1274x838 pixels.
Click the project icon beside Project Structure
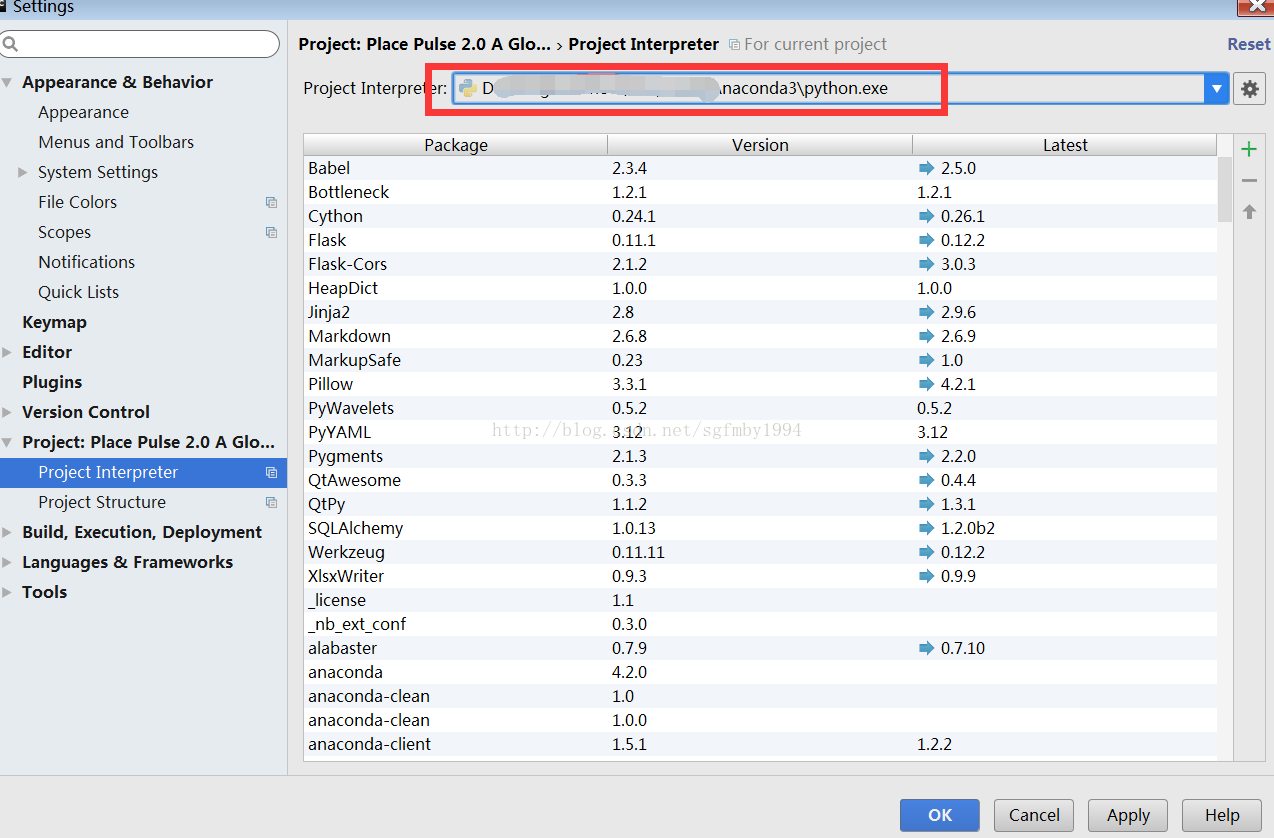(271, 502)
